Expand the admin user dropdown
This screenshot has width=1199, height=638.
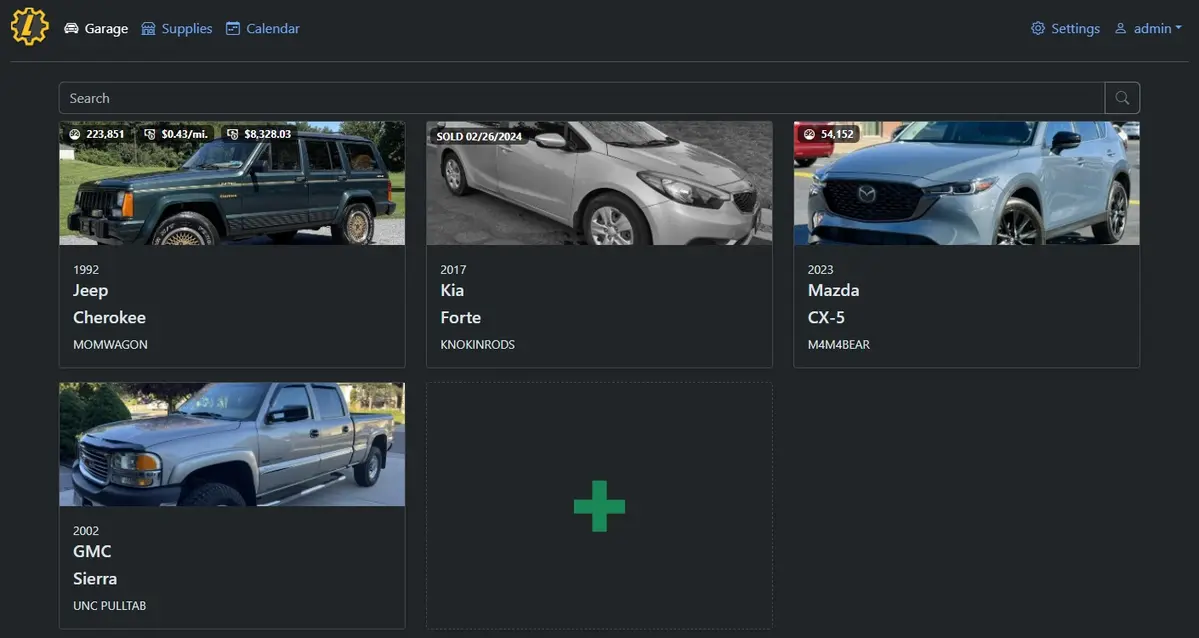point(1148,28)
